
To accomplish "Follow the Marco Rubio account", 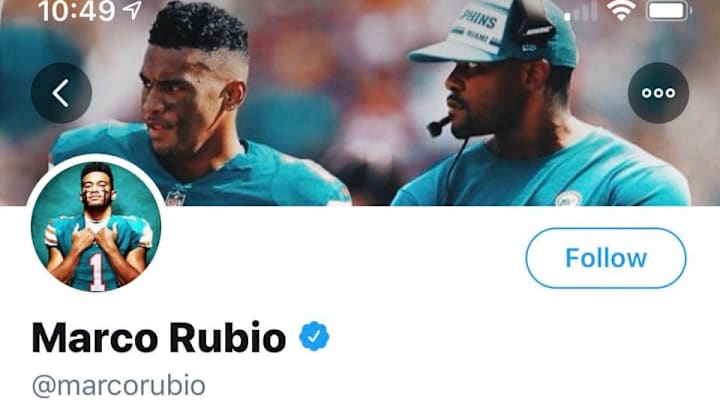I will click(x=606, y=258).
